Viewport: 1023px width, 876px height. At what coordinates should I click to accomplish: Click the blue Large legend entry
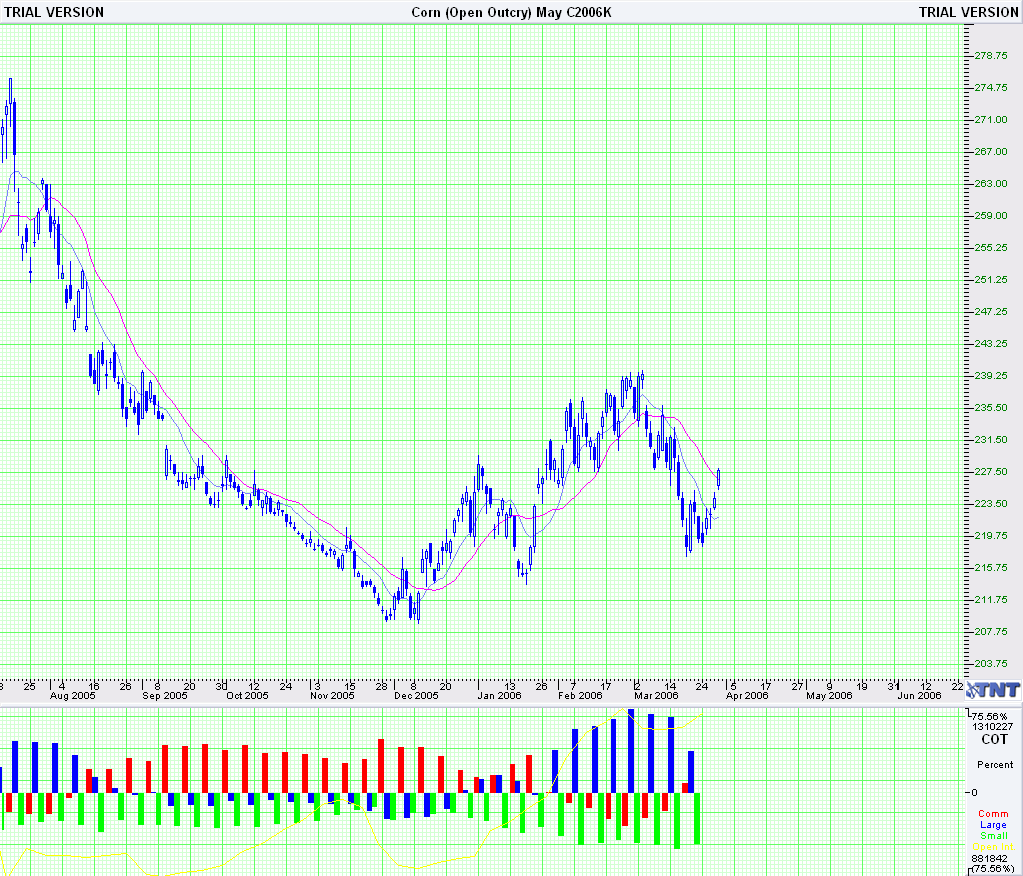pyautogui.click(x=993, y=824)
